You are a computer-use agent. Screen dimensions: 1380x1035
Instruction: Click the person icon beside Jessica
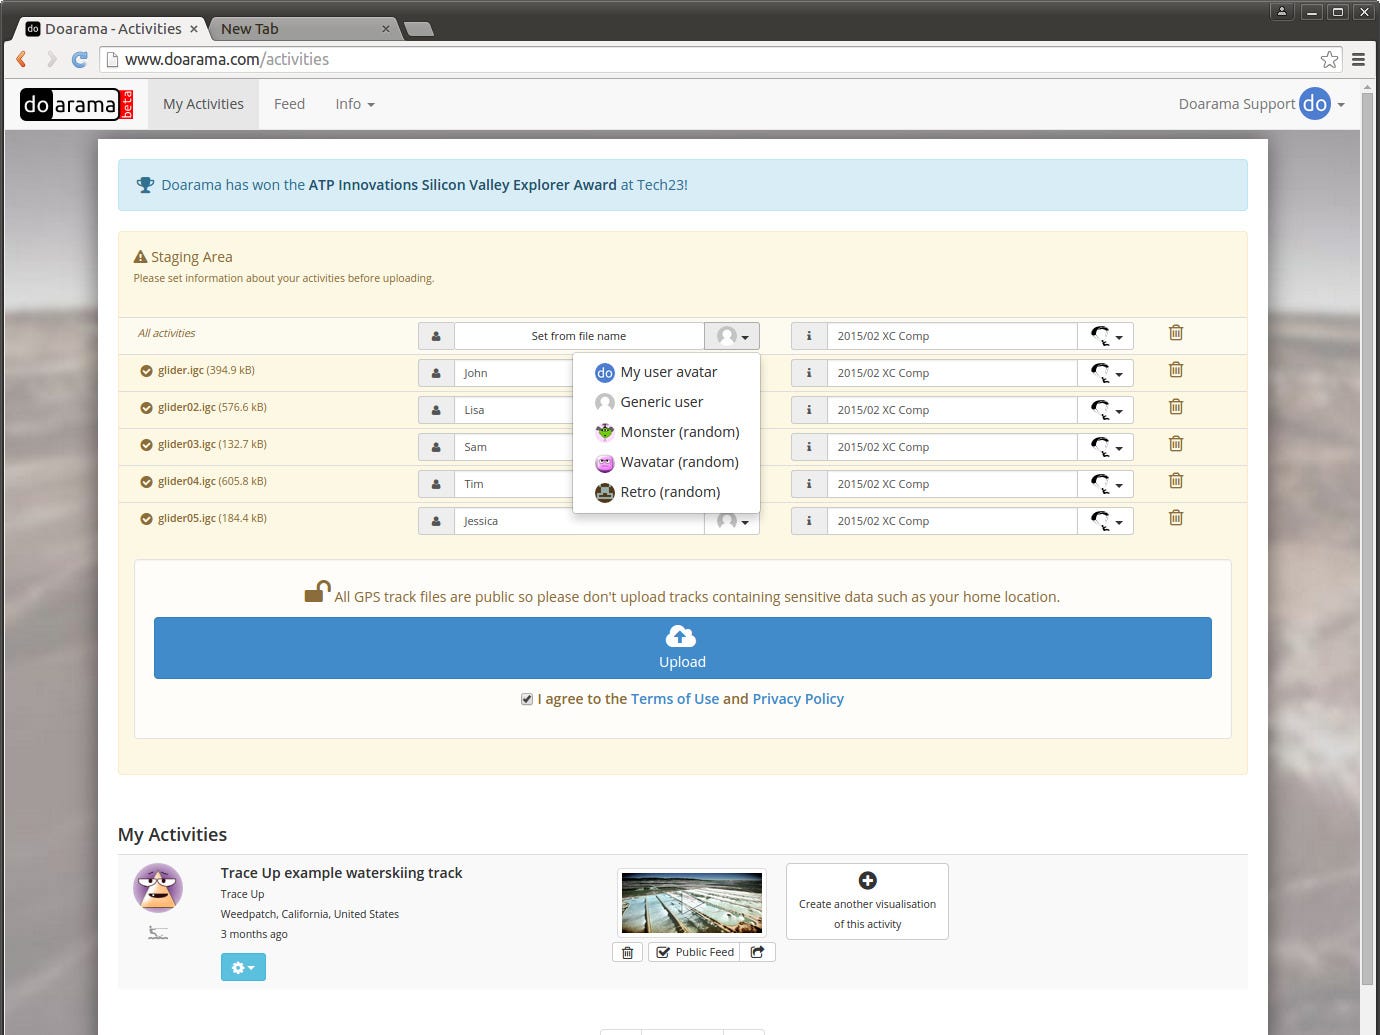(x=436, y=521)
